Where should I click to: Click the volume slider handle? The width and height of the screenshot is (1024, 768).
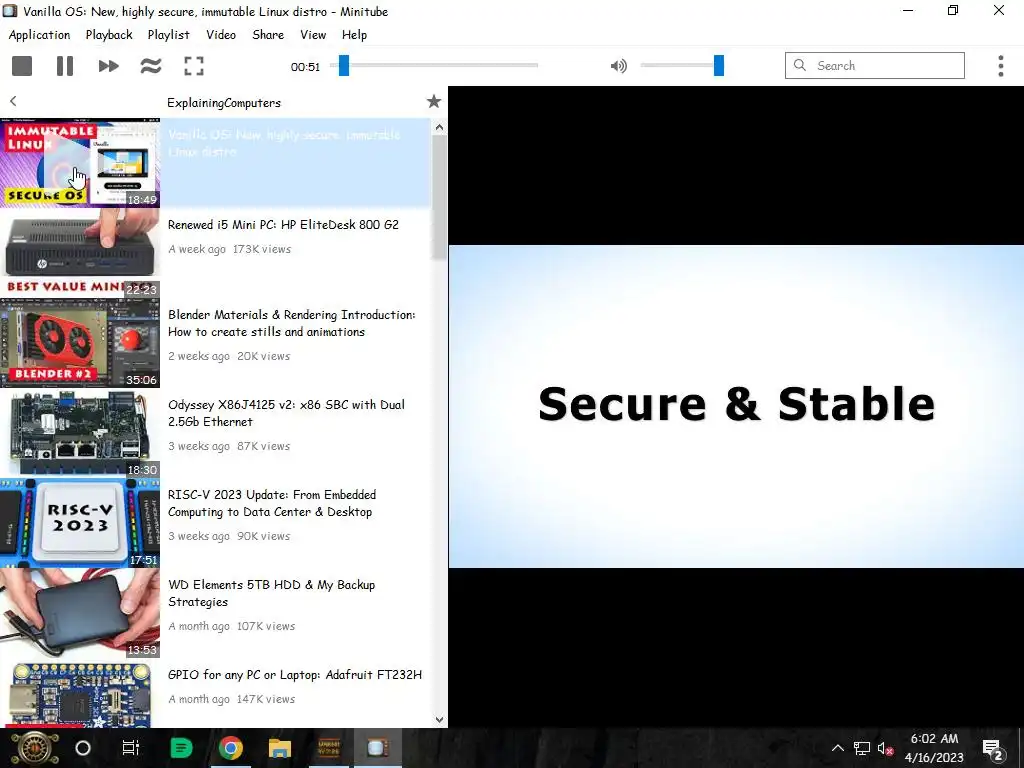point(719,65)
